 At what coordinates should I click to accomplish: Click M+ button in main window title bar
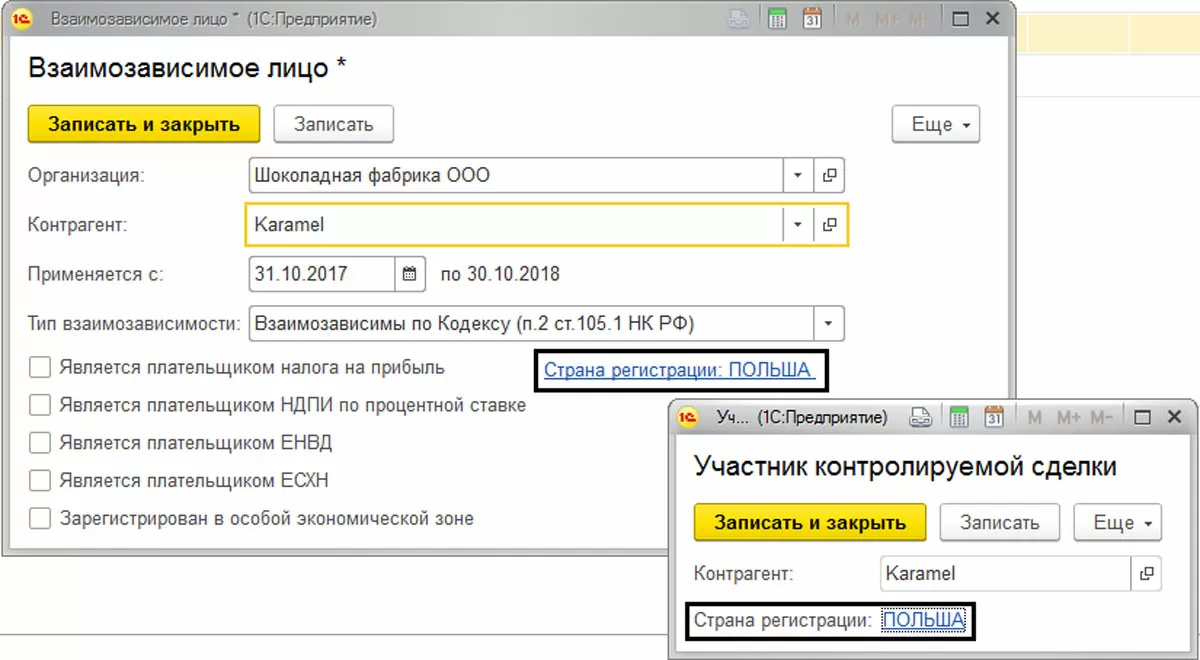tap(885, 19)
